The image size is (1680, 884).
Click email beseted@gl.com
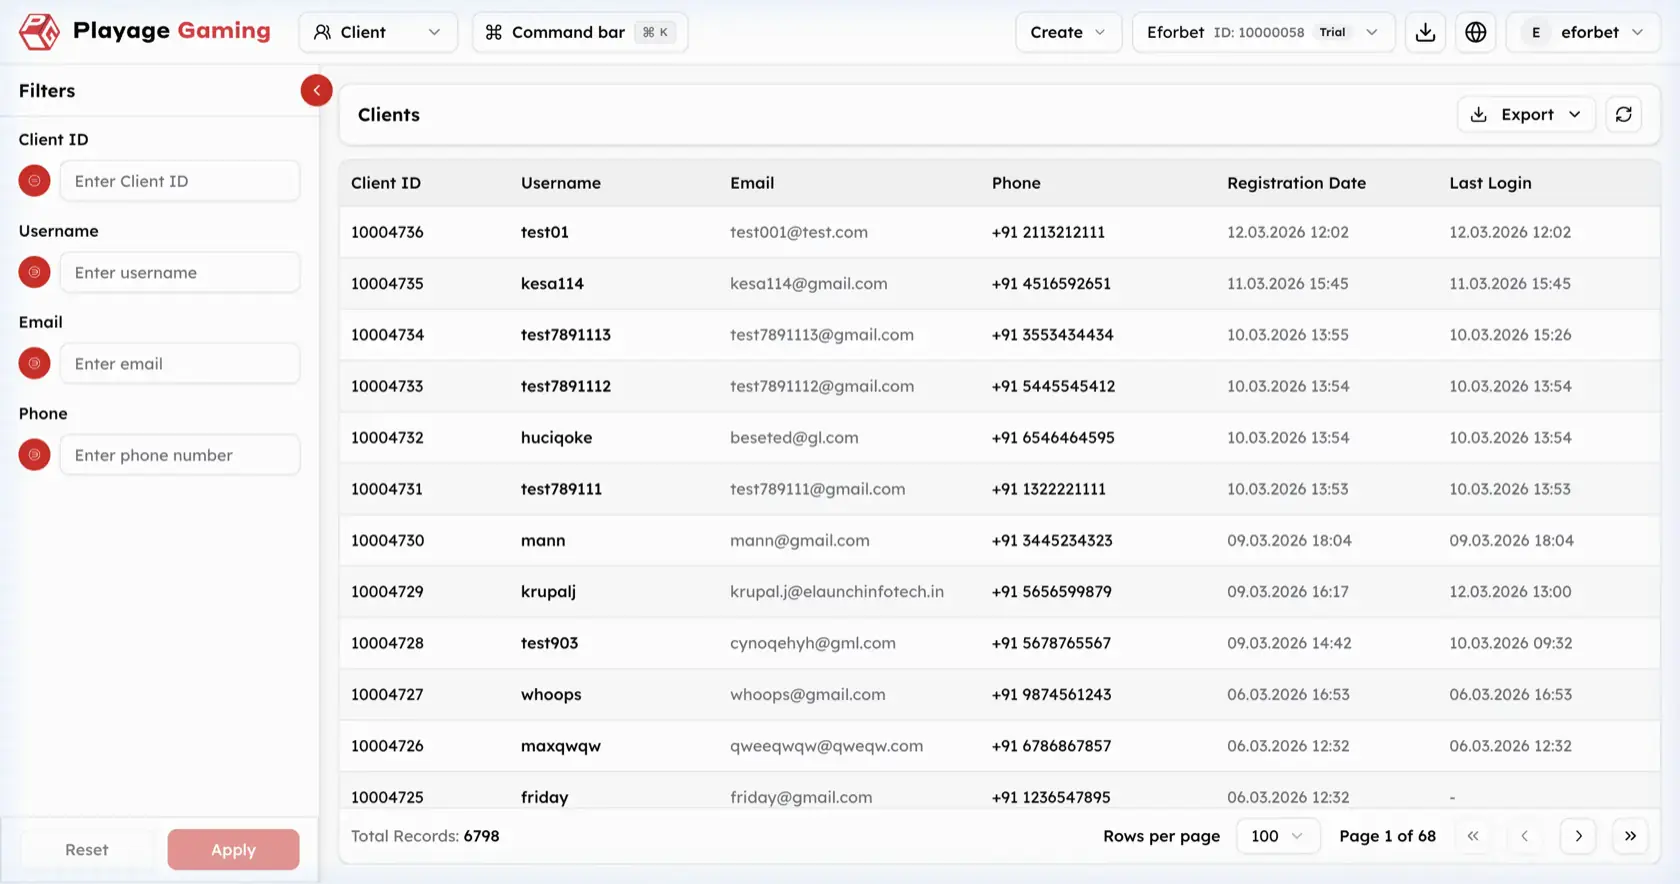794,437
